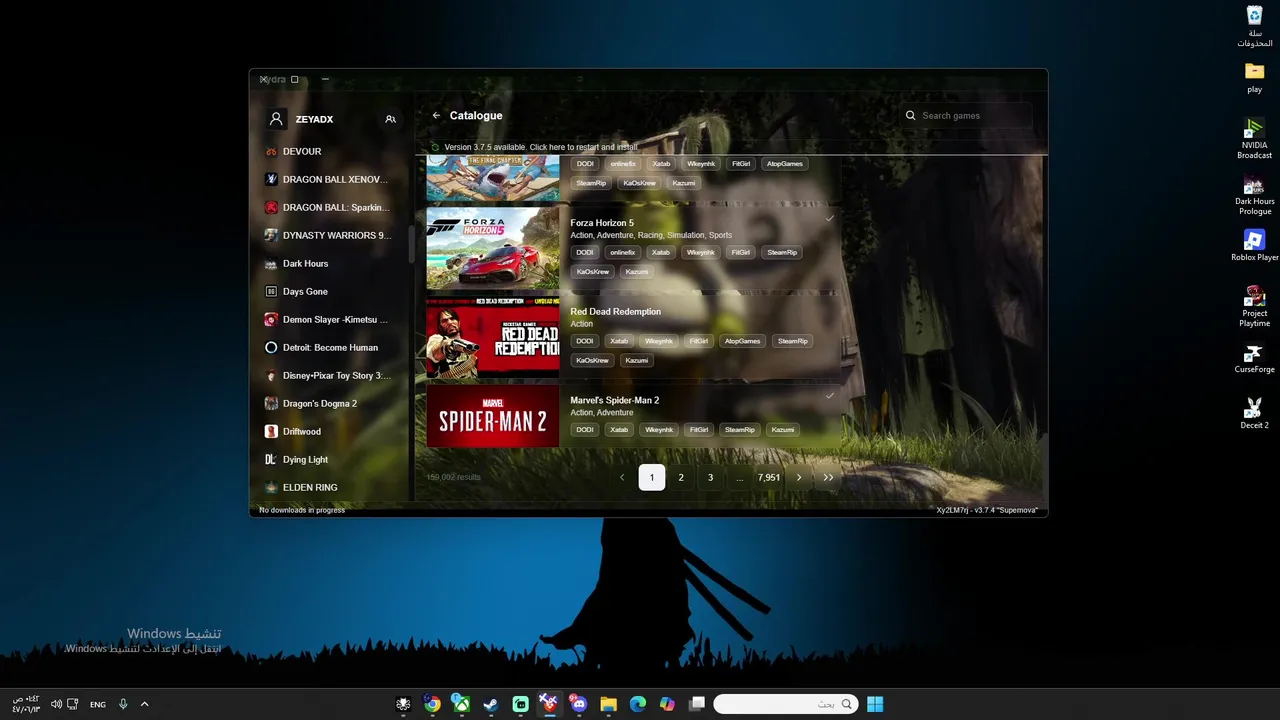Click the Forza Horizon 5 title
This screenshot has height=720, width=1280.
pos(602,223)
